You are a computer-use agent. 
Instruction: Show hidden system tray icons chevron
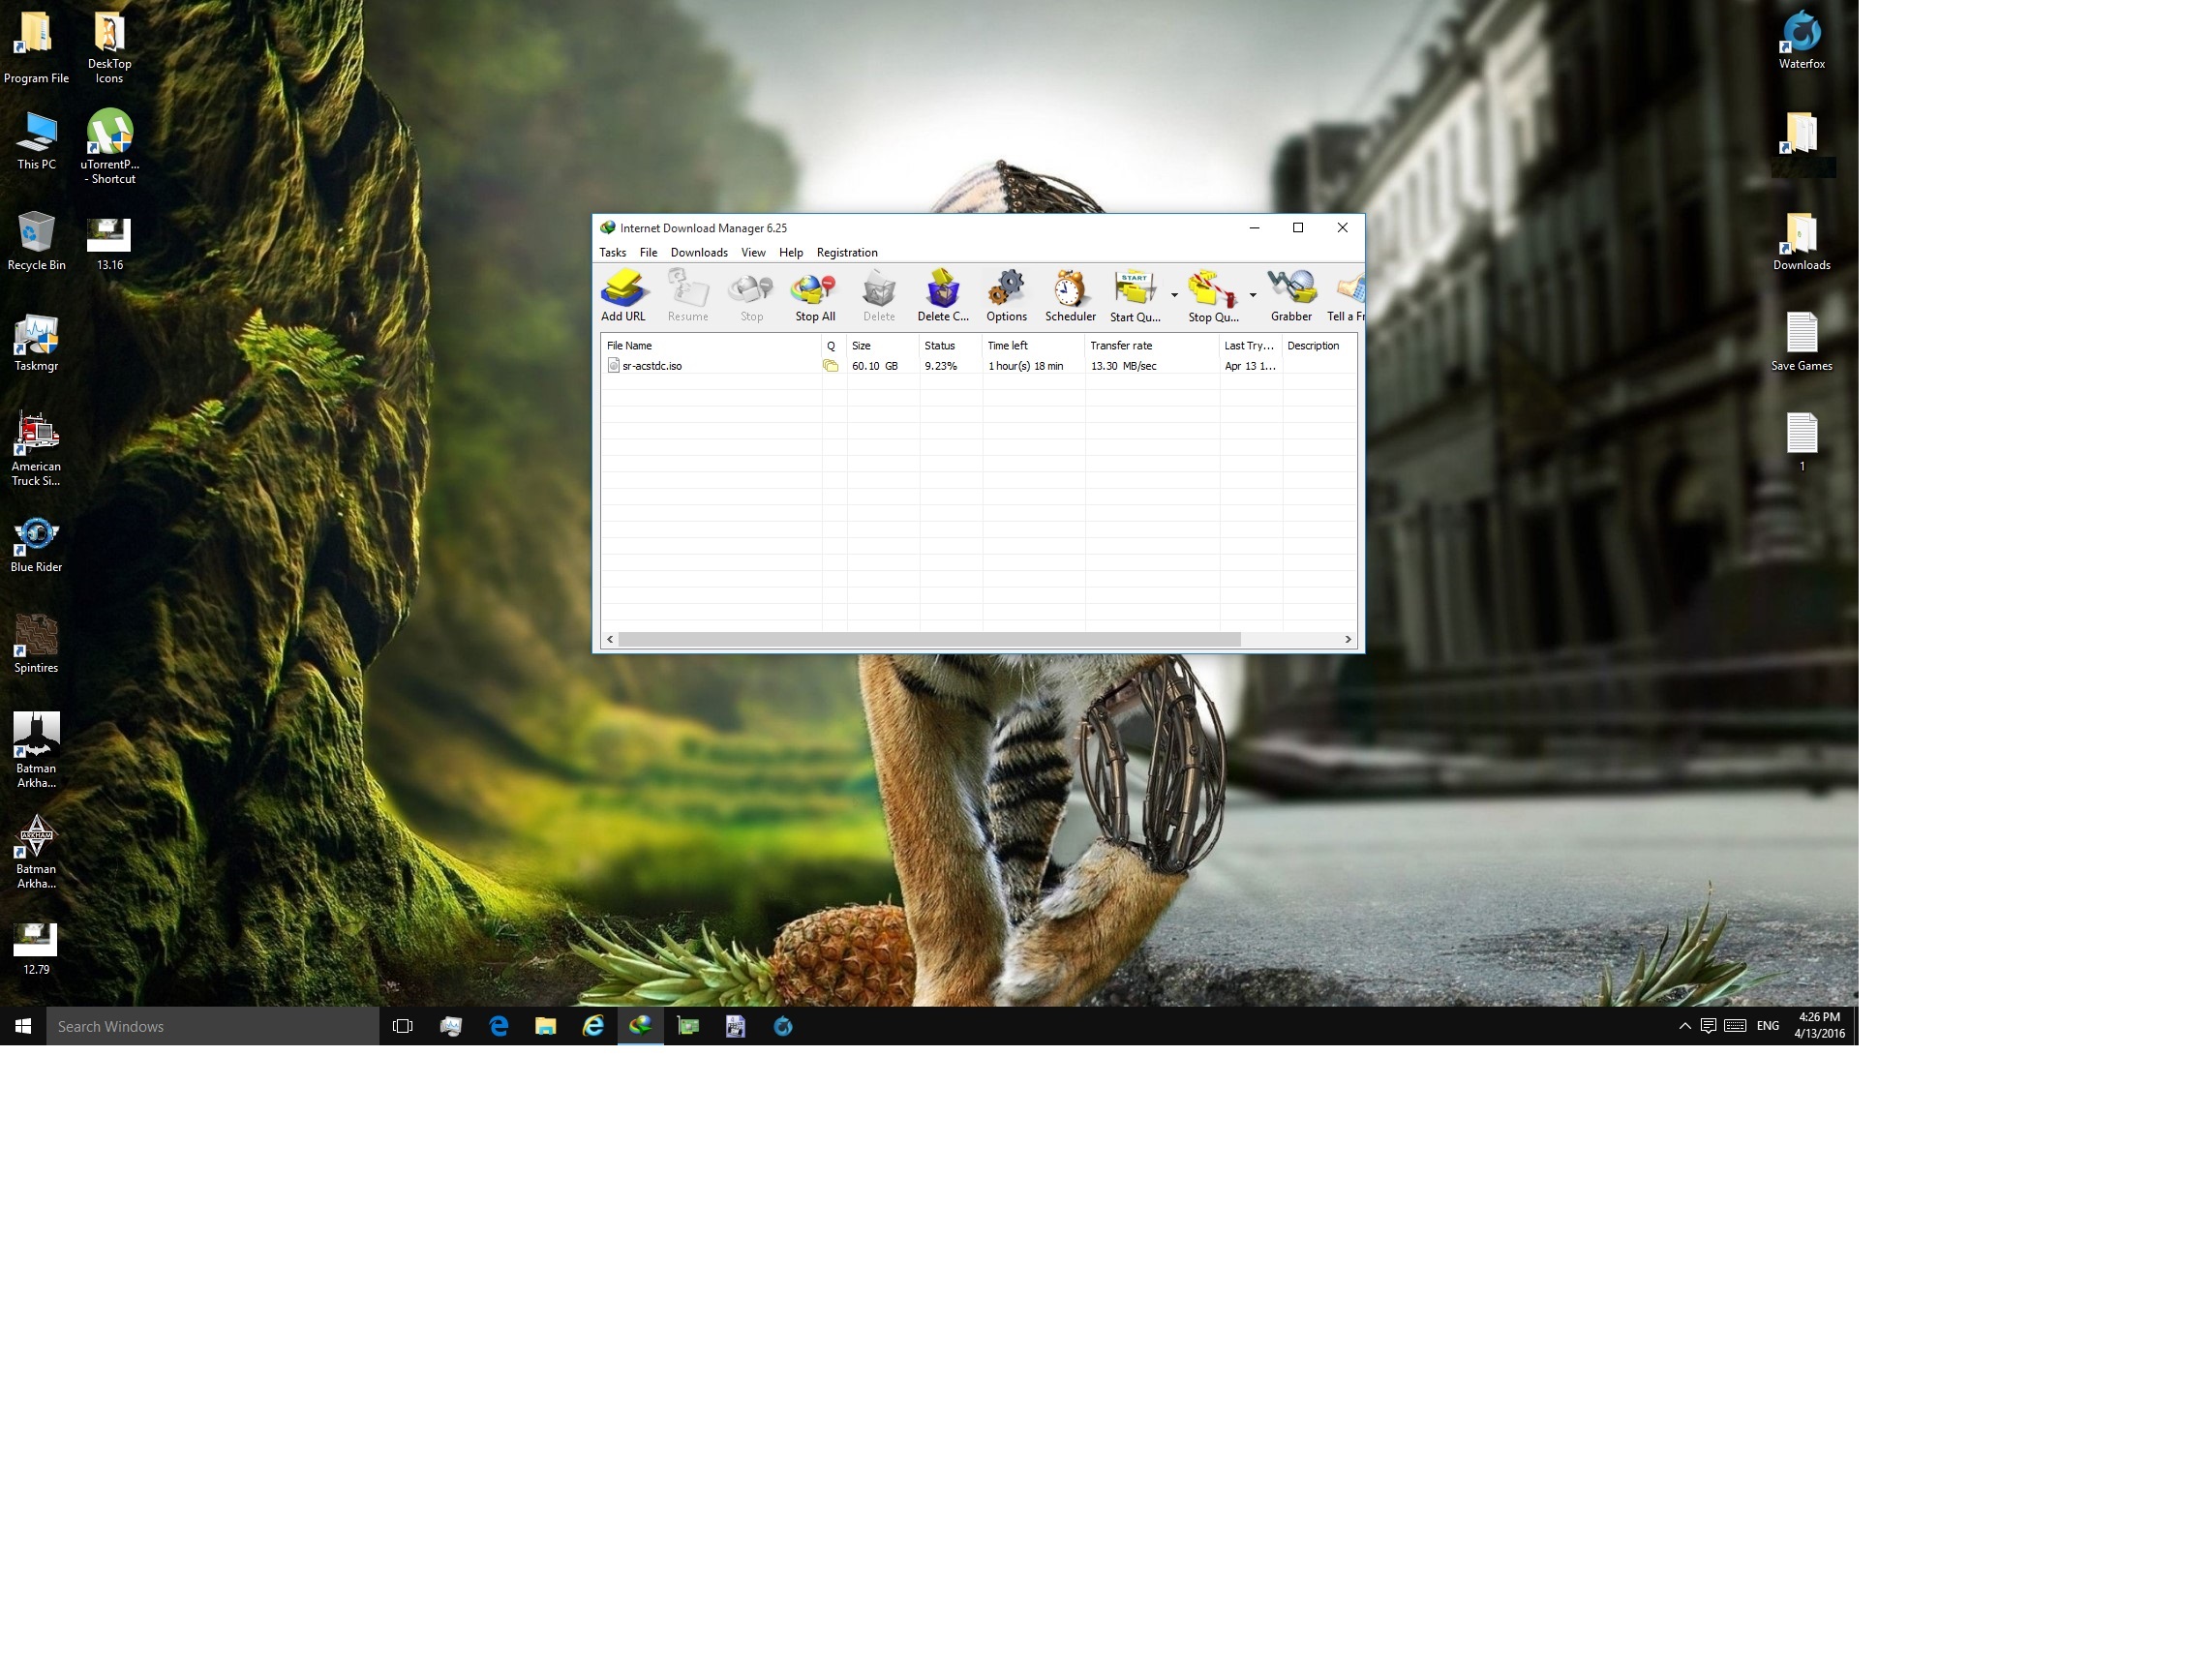[x=1684, y=1026]
